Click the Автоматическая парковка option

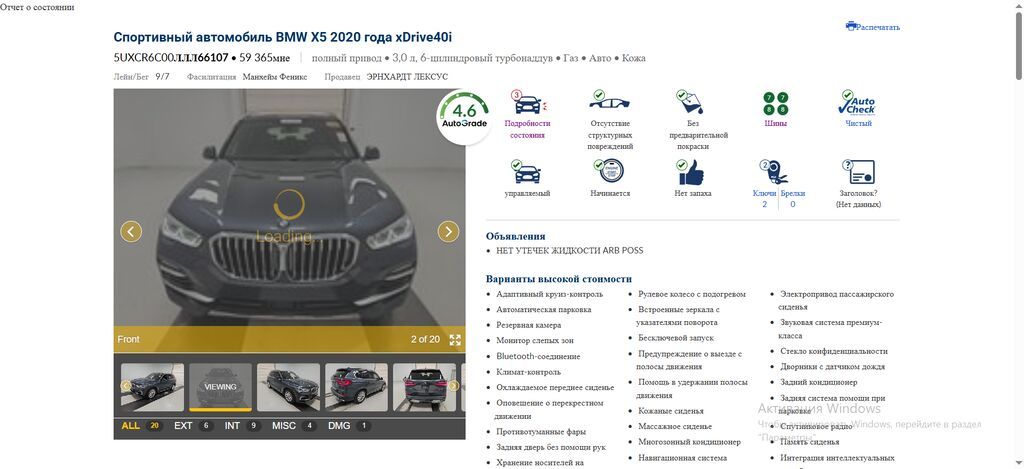point(544,310)
